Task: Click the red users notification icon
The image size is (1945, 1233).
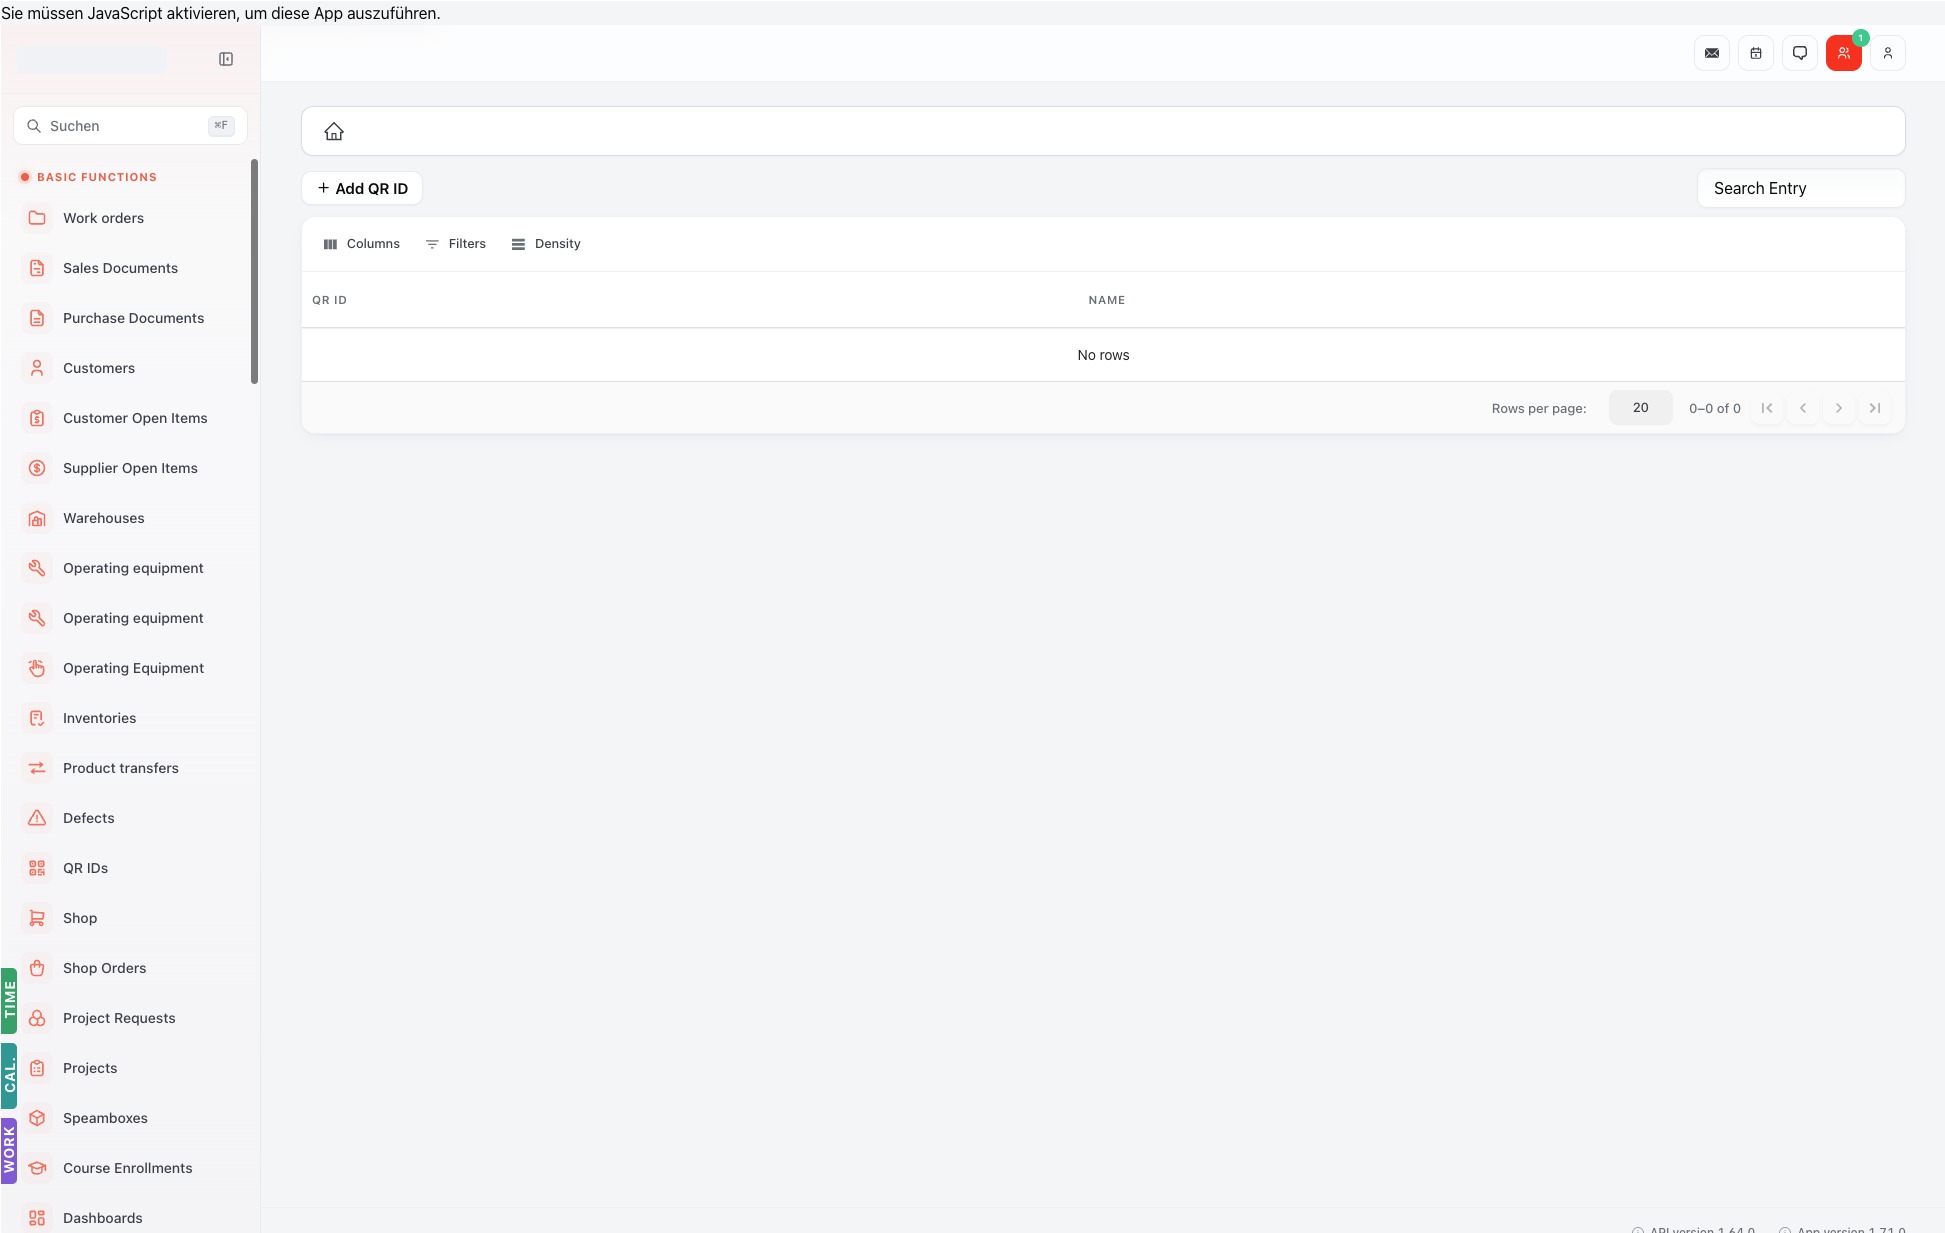Action: coord(1844,53)
